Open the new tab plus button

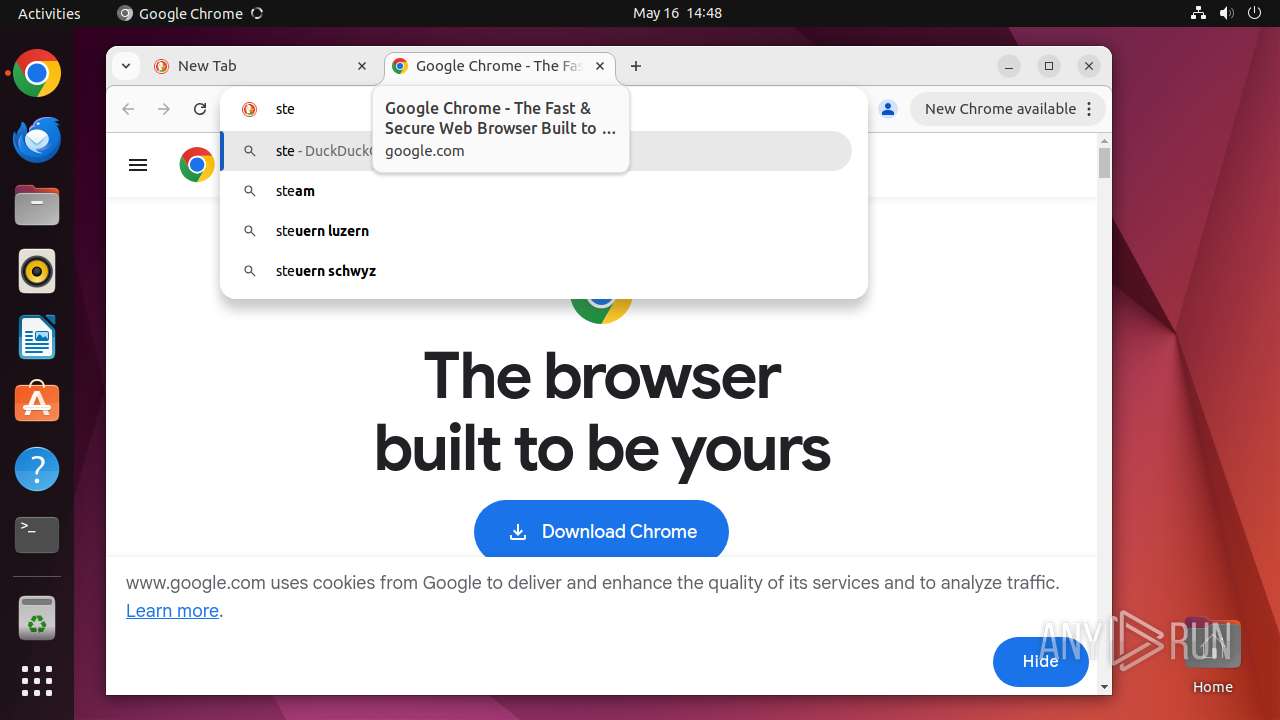tap(636, 66)
